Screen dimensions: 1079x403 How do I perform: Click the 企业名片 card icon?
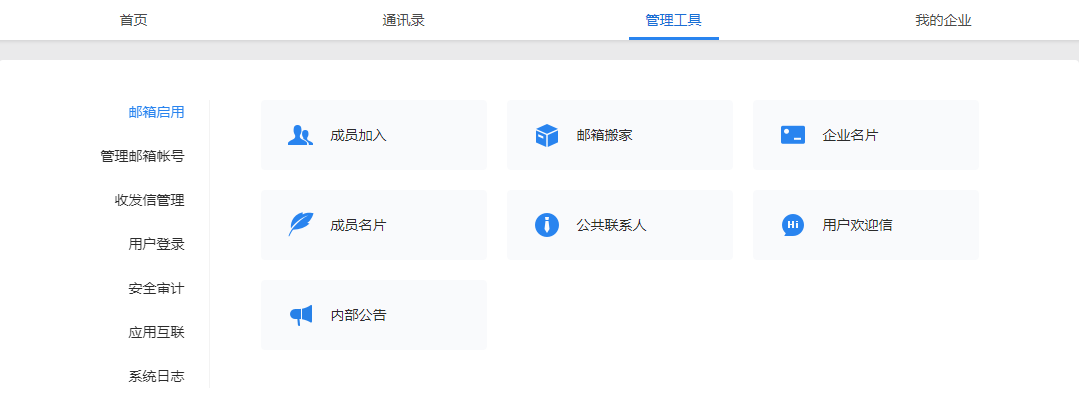click(793, 135)
